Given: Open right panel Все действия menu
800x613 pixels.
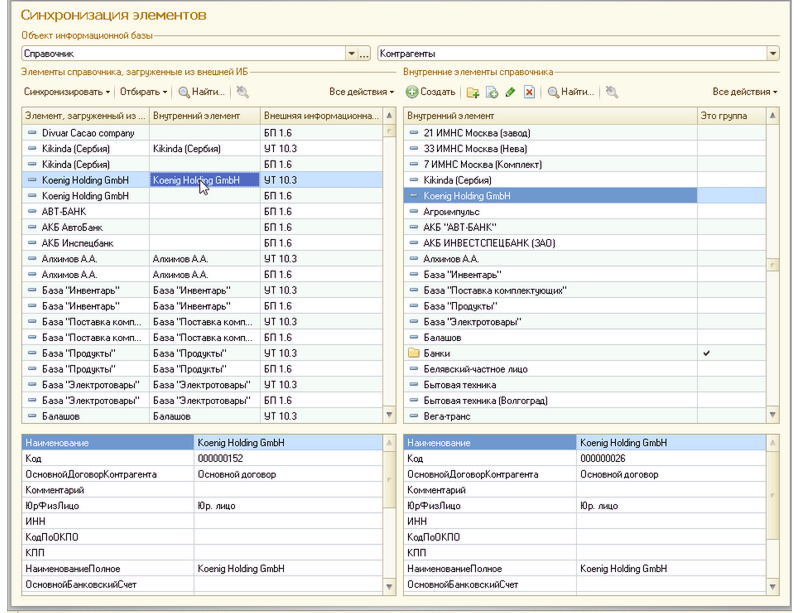Looking at the screenshot, I should coord(745,92).
